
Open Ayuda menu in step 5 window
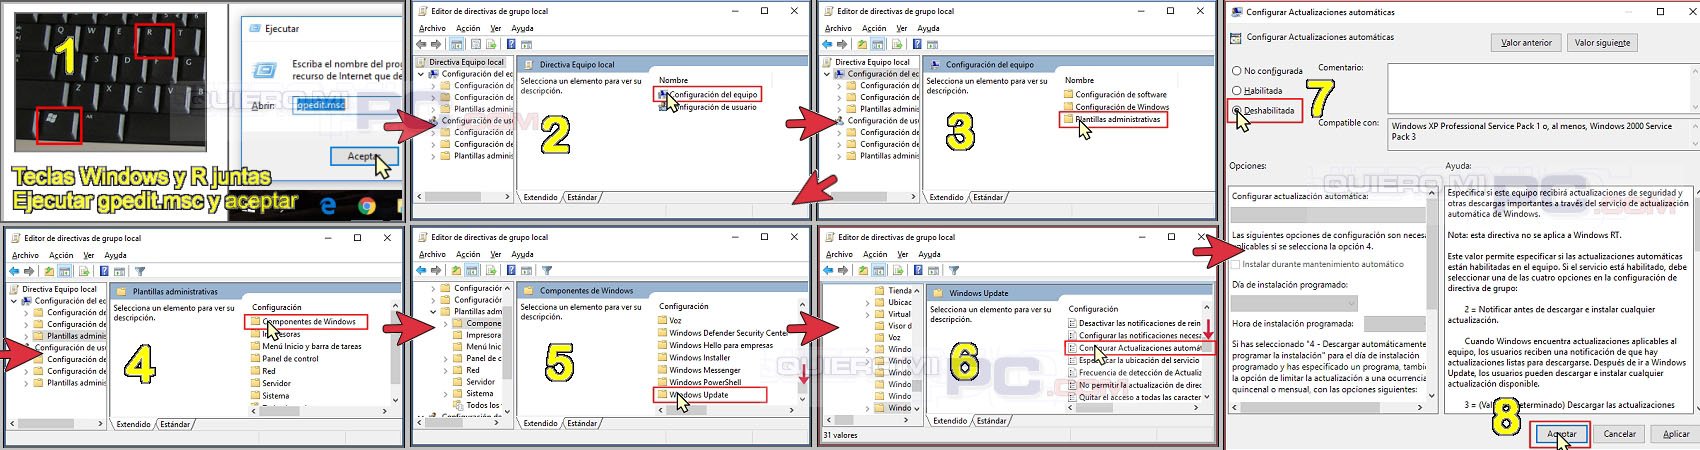[522, 254]
